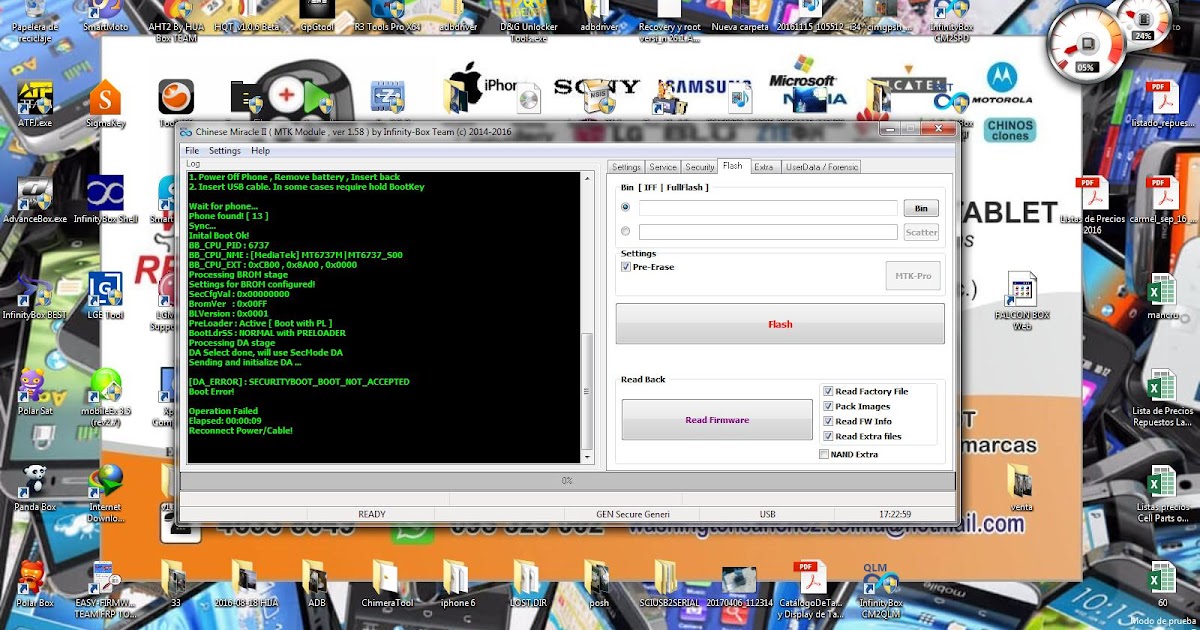
Task: Enable the NAND Extra checkbox
Action: tap(824, 454)
